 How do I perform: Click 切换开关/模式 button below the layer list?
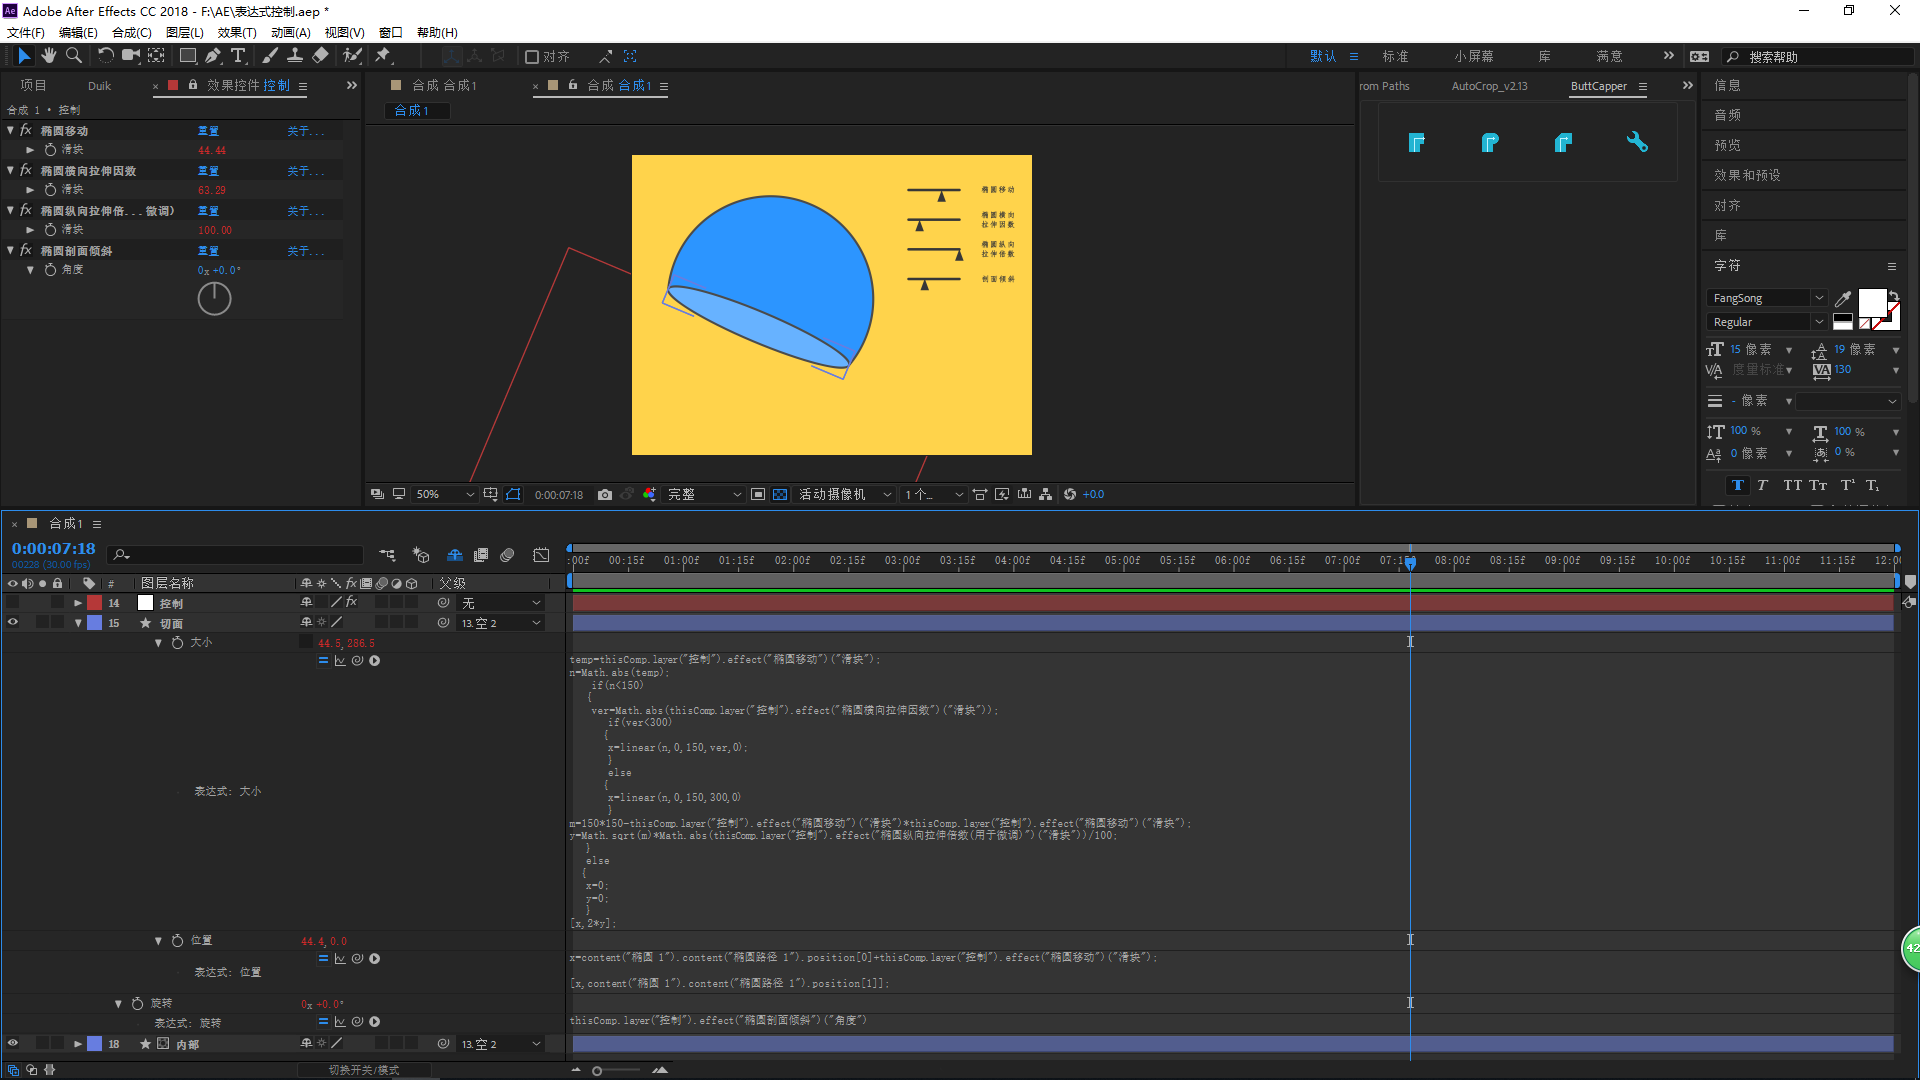364,1070
